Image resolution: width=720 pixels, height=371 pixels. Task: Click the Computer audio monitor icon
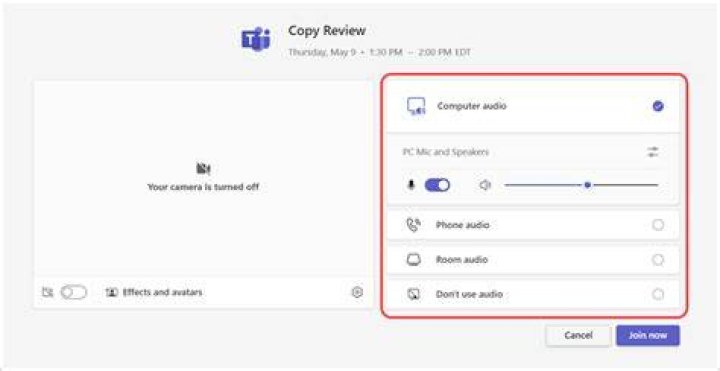click(416, 107)
